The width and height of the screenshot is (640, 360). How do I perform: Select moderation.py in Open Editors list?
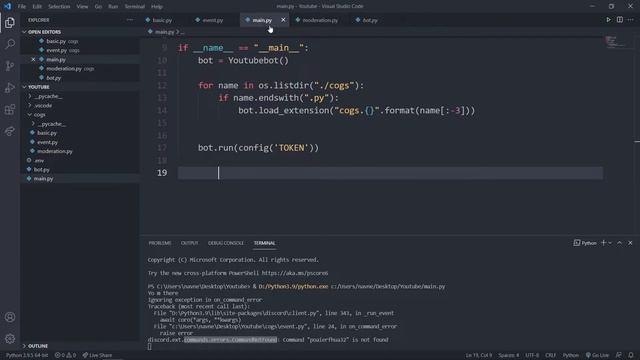tap(64, 69)
